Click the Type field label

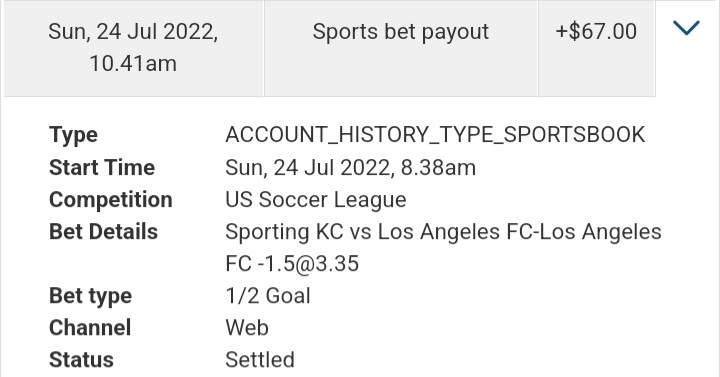[x=73, y=135]
